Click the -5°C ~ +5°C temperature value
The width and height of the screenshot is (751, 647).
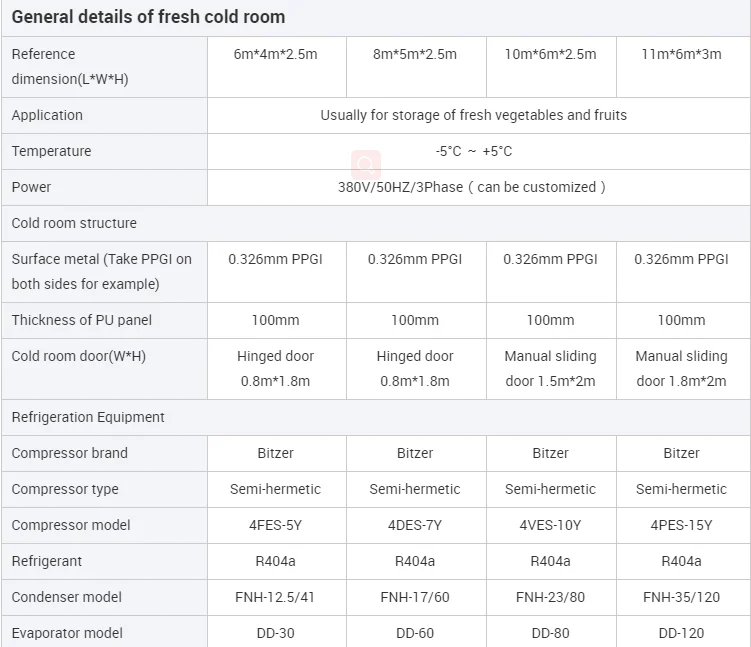point(473,151)
